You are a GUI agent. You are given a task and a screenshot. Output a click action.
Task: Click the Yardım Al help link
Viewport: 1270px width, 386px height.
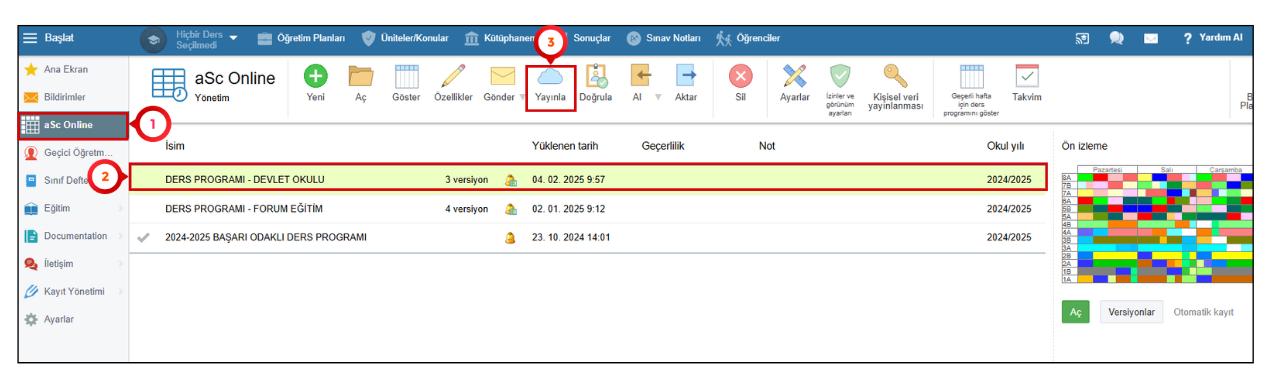tap(1213, 38)
